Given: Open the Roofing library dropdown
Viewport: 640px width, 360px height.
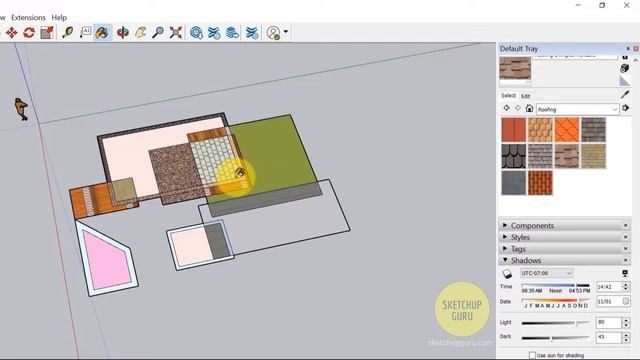Looking at the screenshot, I should point(578,109).
